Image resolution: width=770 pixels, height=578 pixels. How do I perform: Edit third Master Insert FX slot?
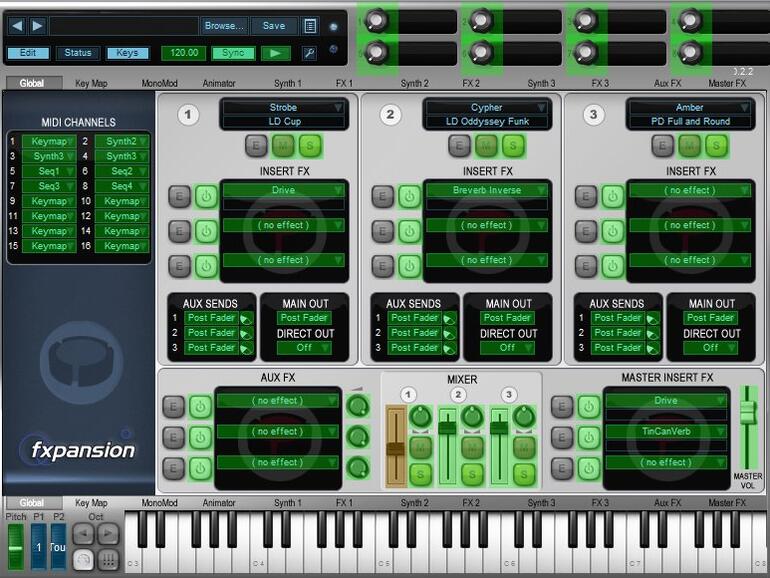(x=562, y=468)
